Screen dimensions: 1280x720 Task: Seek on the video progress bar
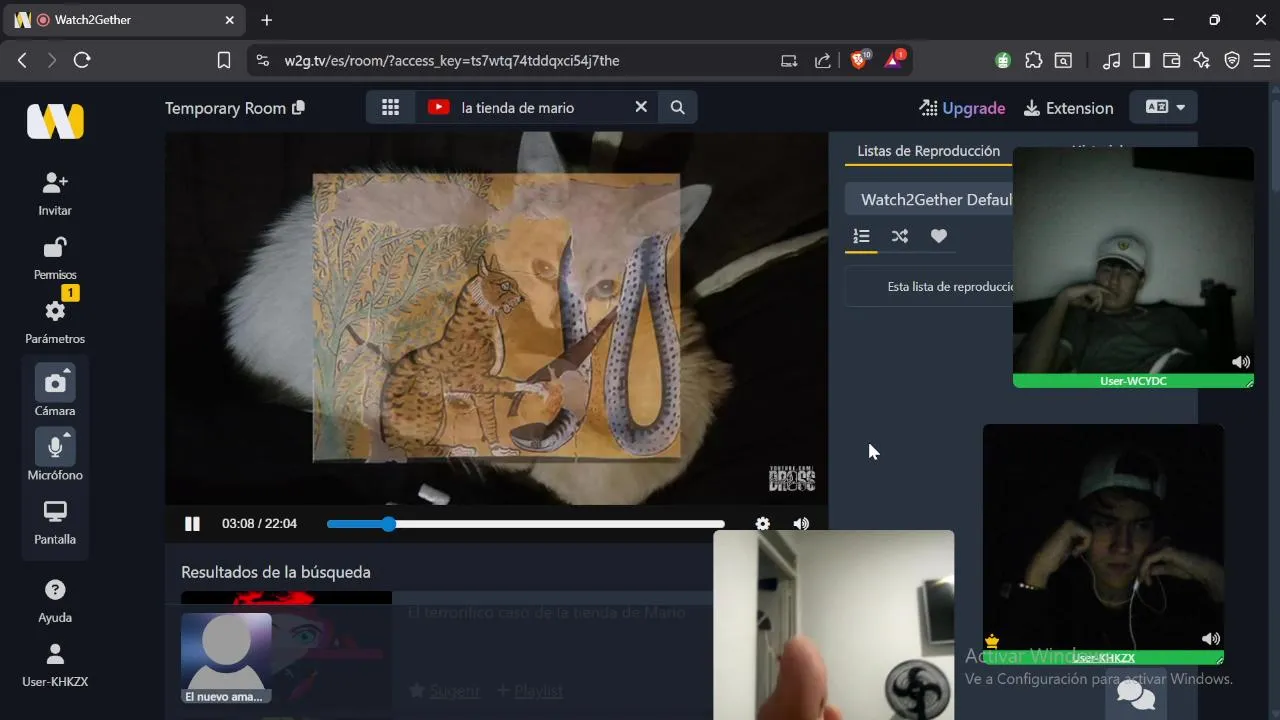(x=525, y=524)
